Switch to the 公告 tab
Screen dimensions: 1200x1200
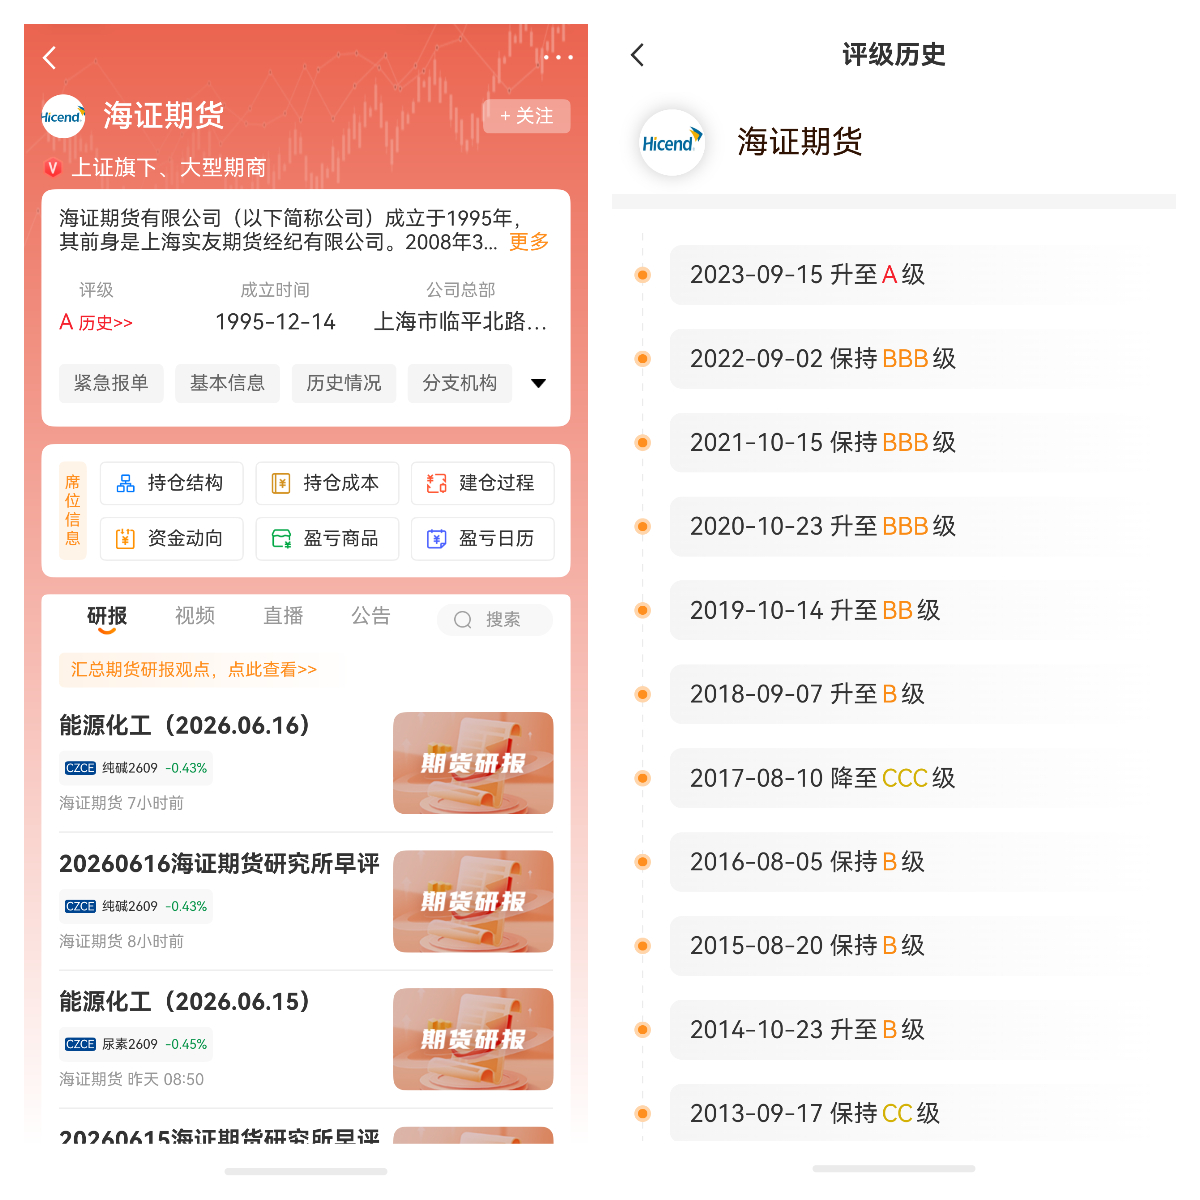[x=371, y=616]
